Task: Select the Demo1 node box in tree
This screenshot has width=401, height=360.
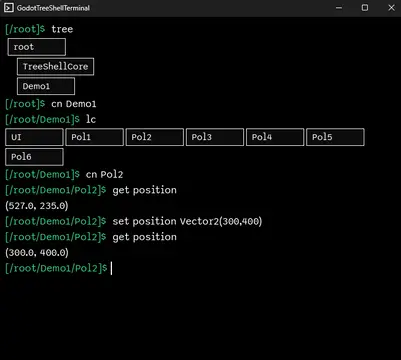Action: (46, 86)
